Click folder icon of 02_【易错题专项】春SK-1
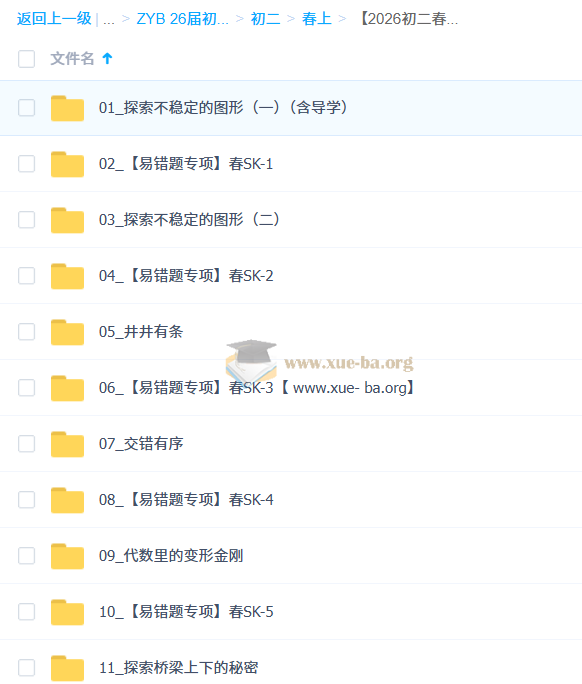The image size is (582, 684). click(x=67, y=164)
